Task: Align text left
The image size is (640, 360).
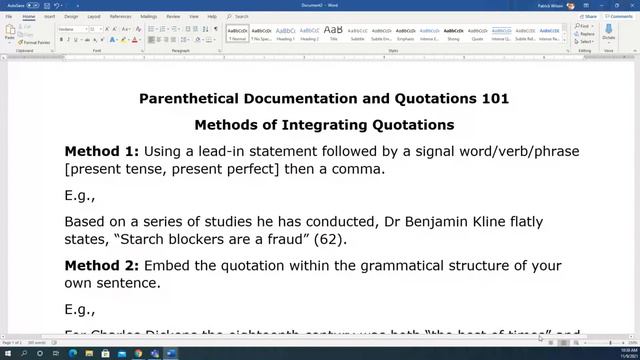Action: pyautogui.click(x=151, y=40)
